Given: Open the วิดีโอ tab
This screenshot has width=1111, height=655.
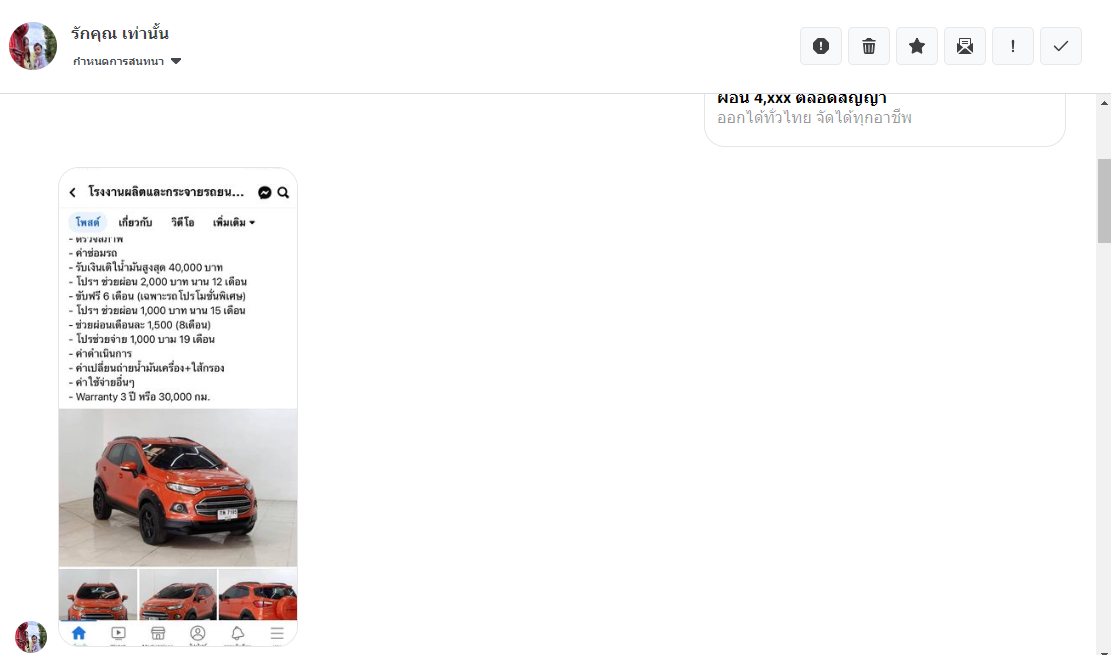Looking at the screenshot, I should pos(182,223).
